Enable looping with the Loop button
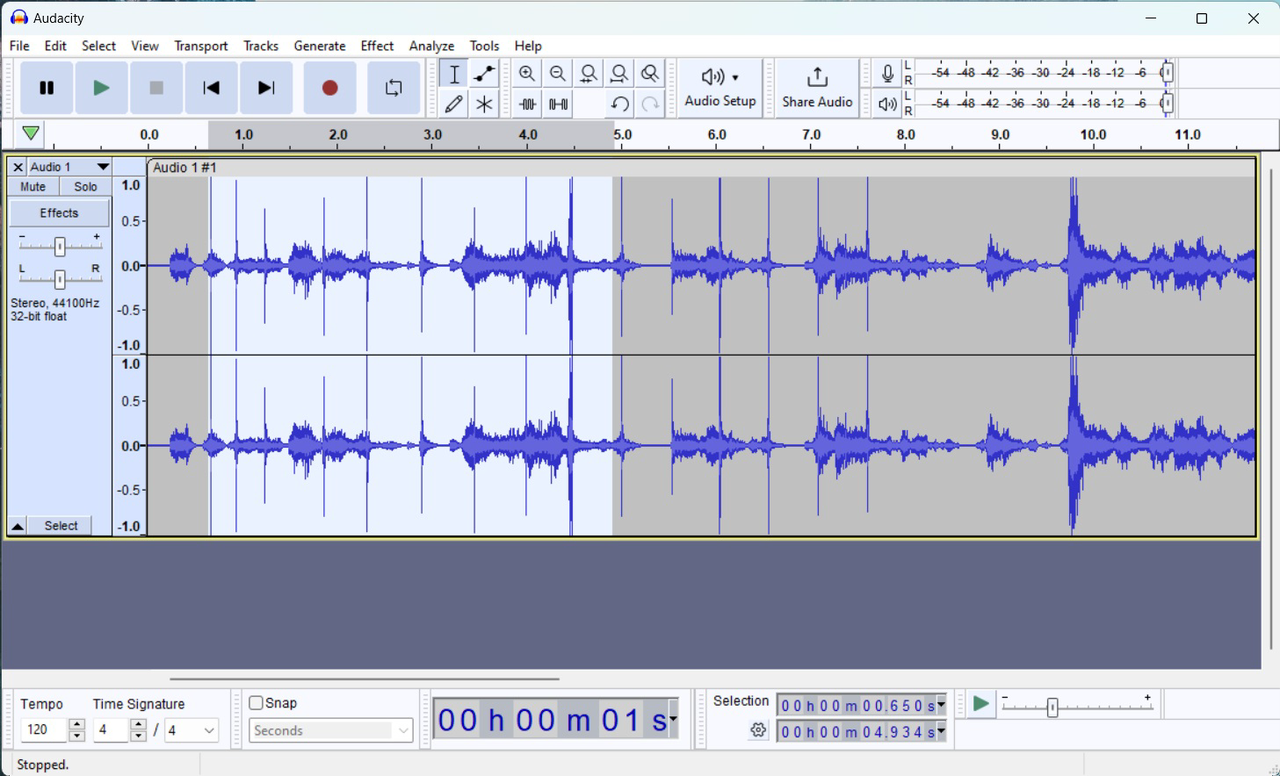The width and height of the screenshot is (1280, 776). [x=393, y=88]
